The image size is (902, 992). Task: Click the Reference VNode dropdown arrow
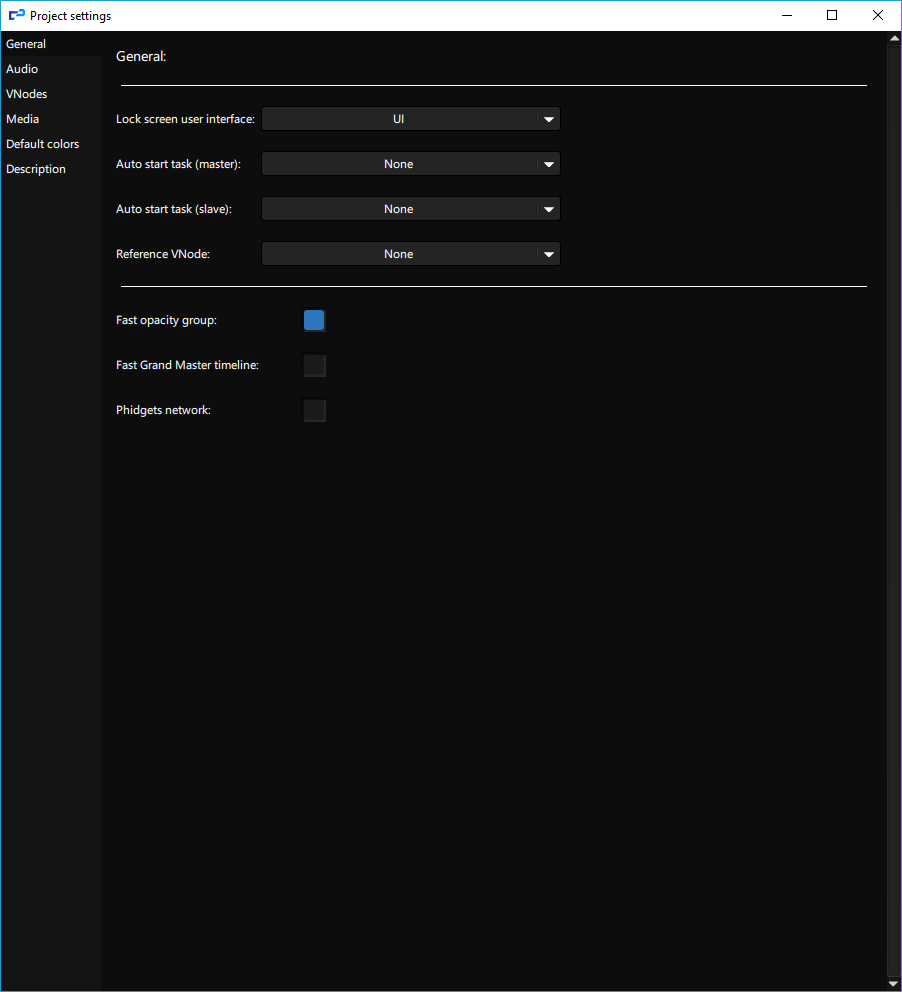548,254
